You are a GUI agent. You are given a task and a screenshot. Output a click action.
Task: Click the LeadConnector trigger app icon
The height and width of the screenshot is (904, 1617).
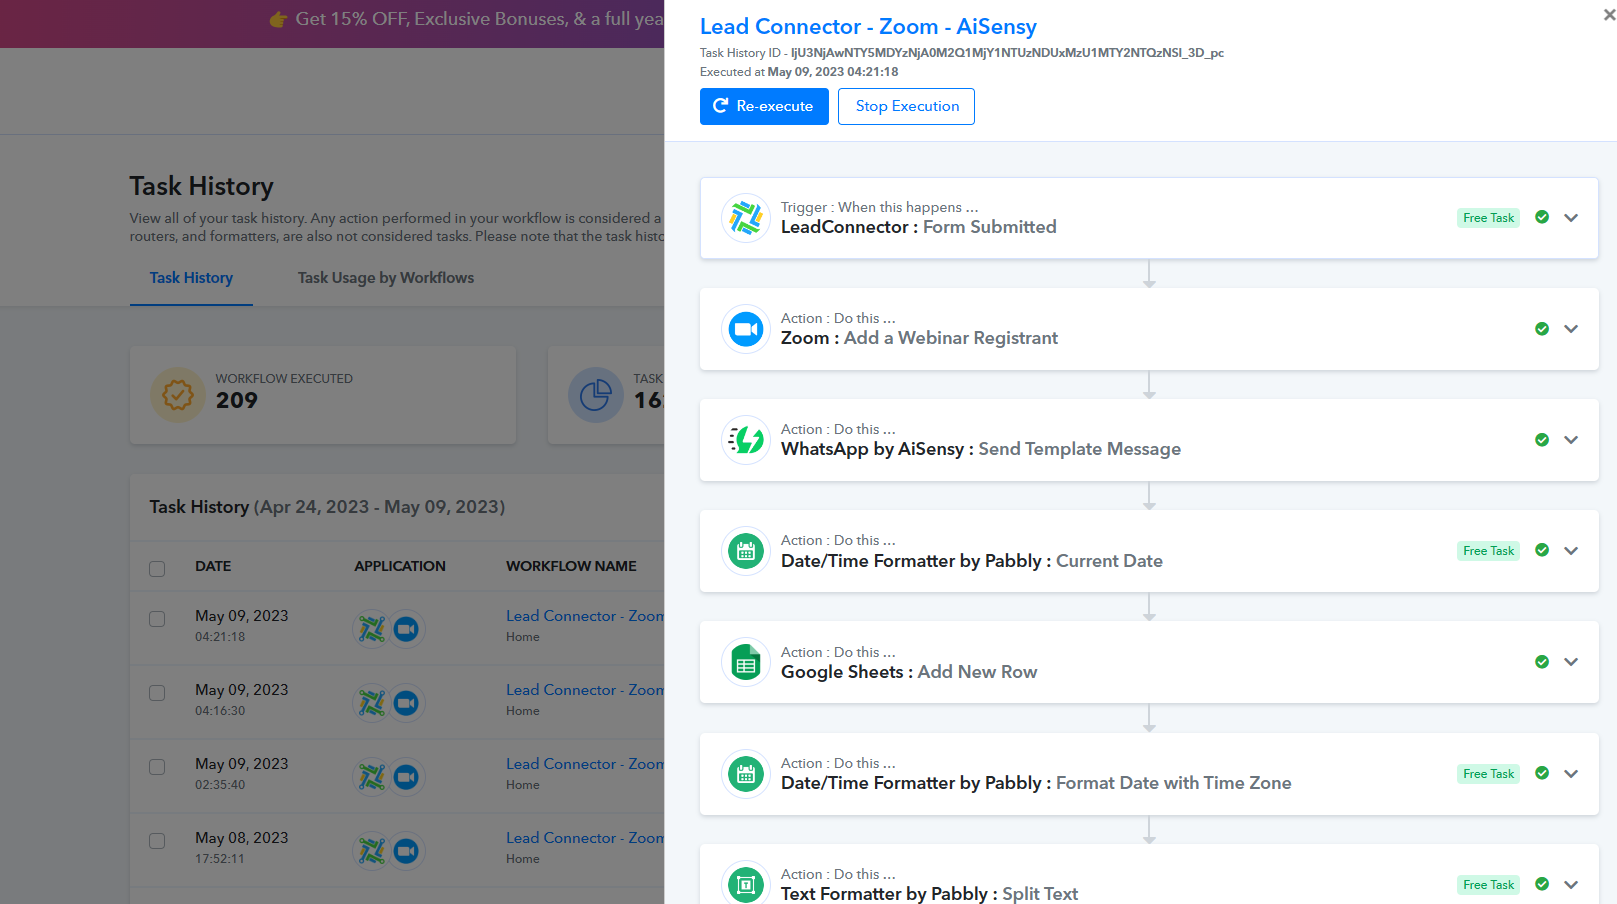point(746,218)
